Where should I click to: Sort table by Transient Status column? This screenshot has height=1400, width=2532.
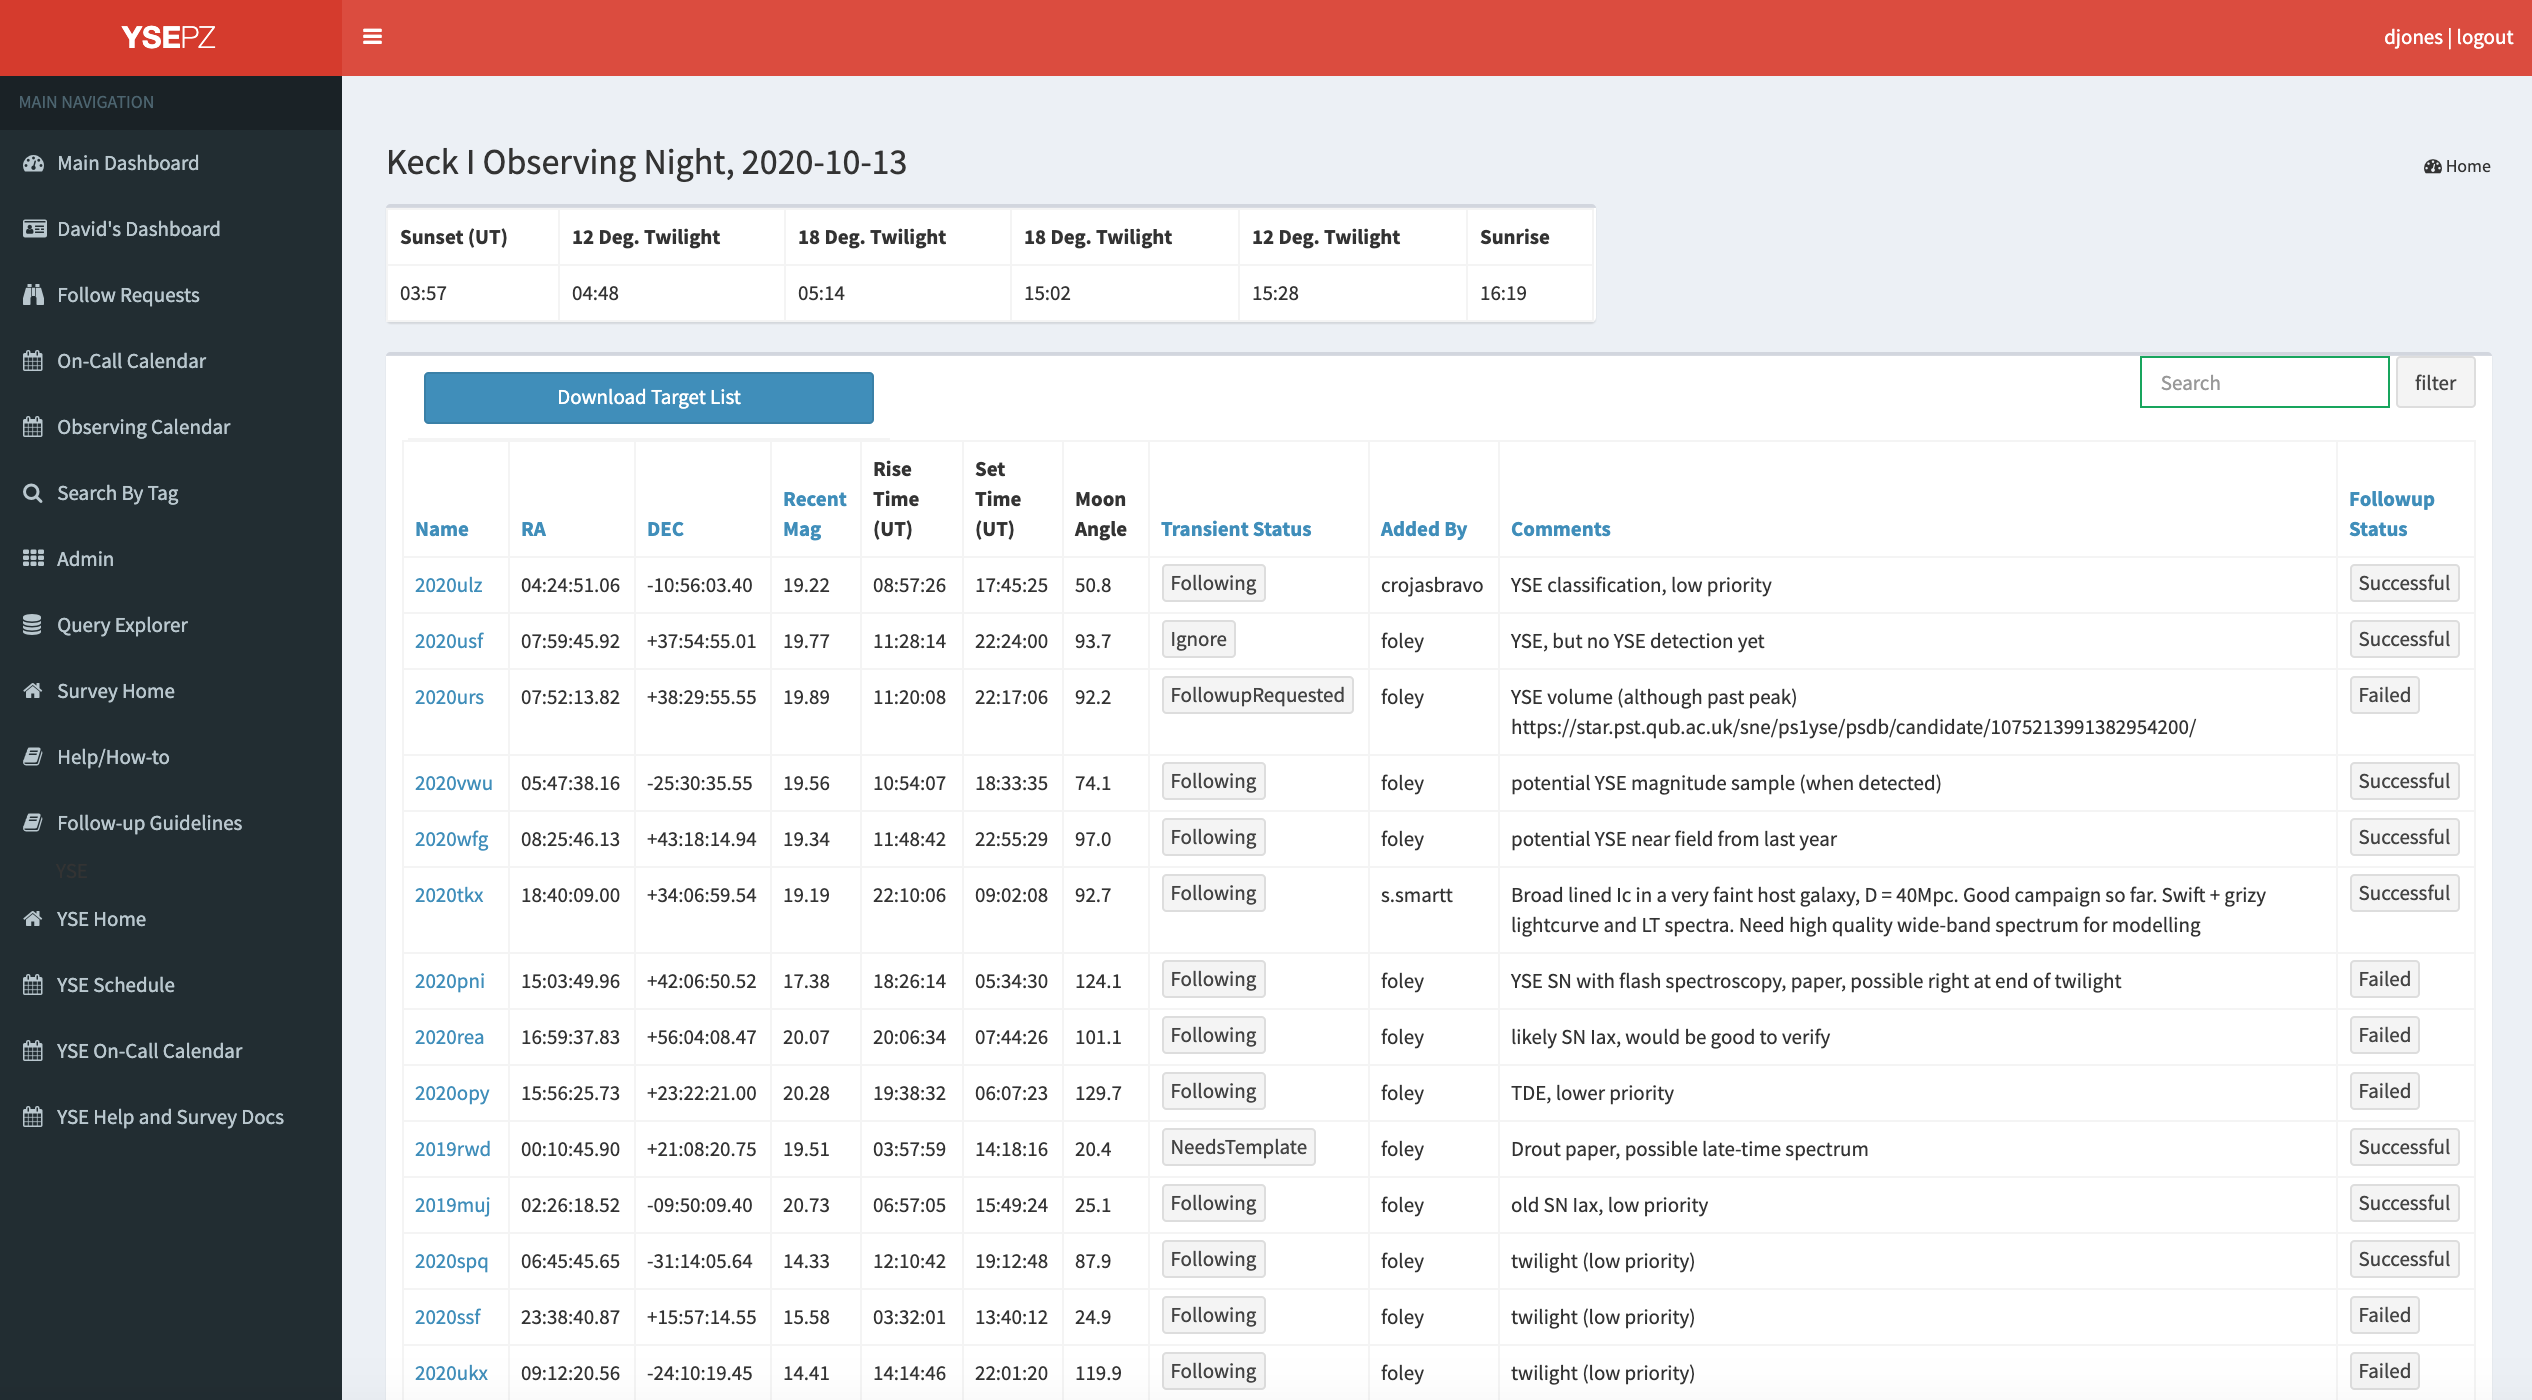1235,529
